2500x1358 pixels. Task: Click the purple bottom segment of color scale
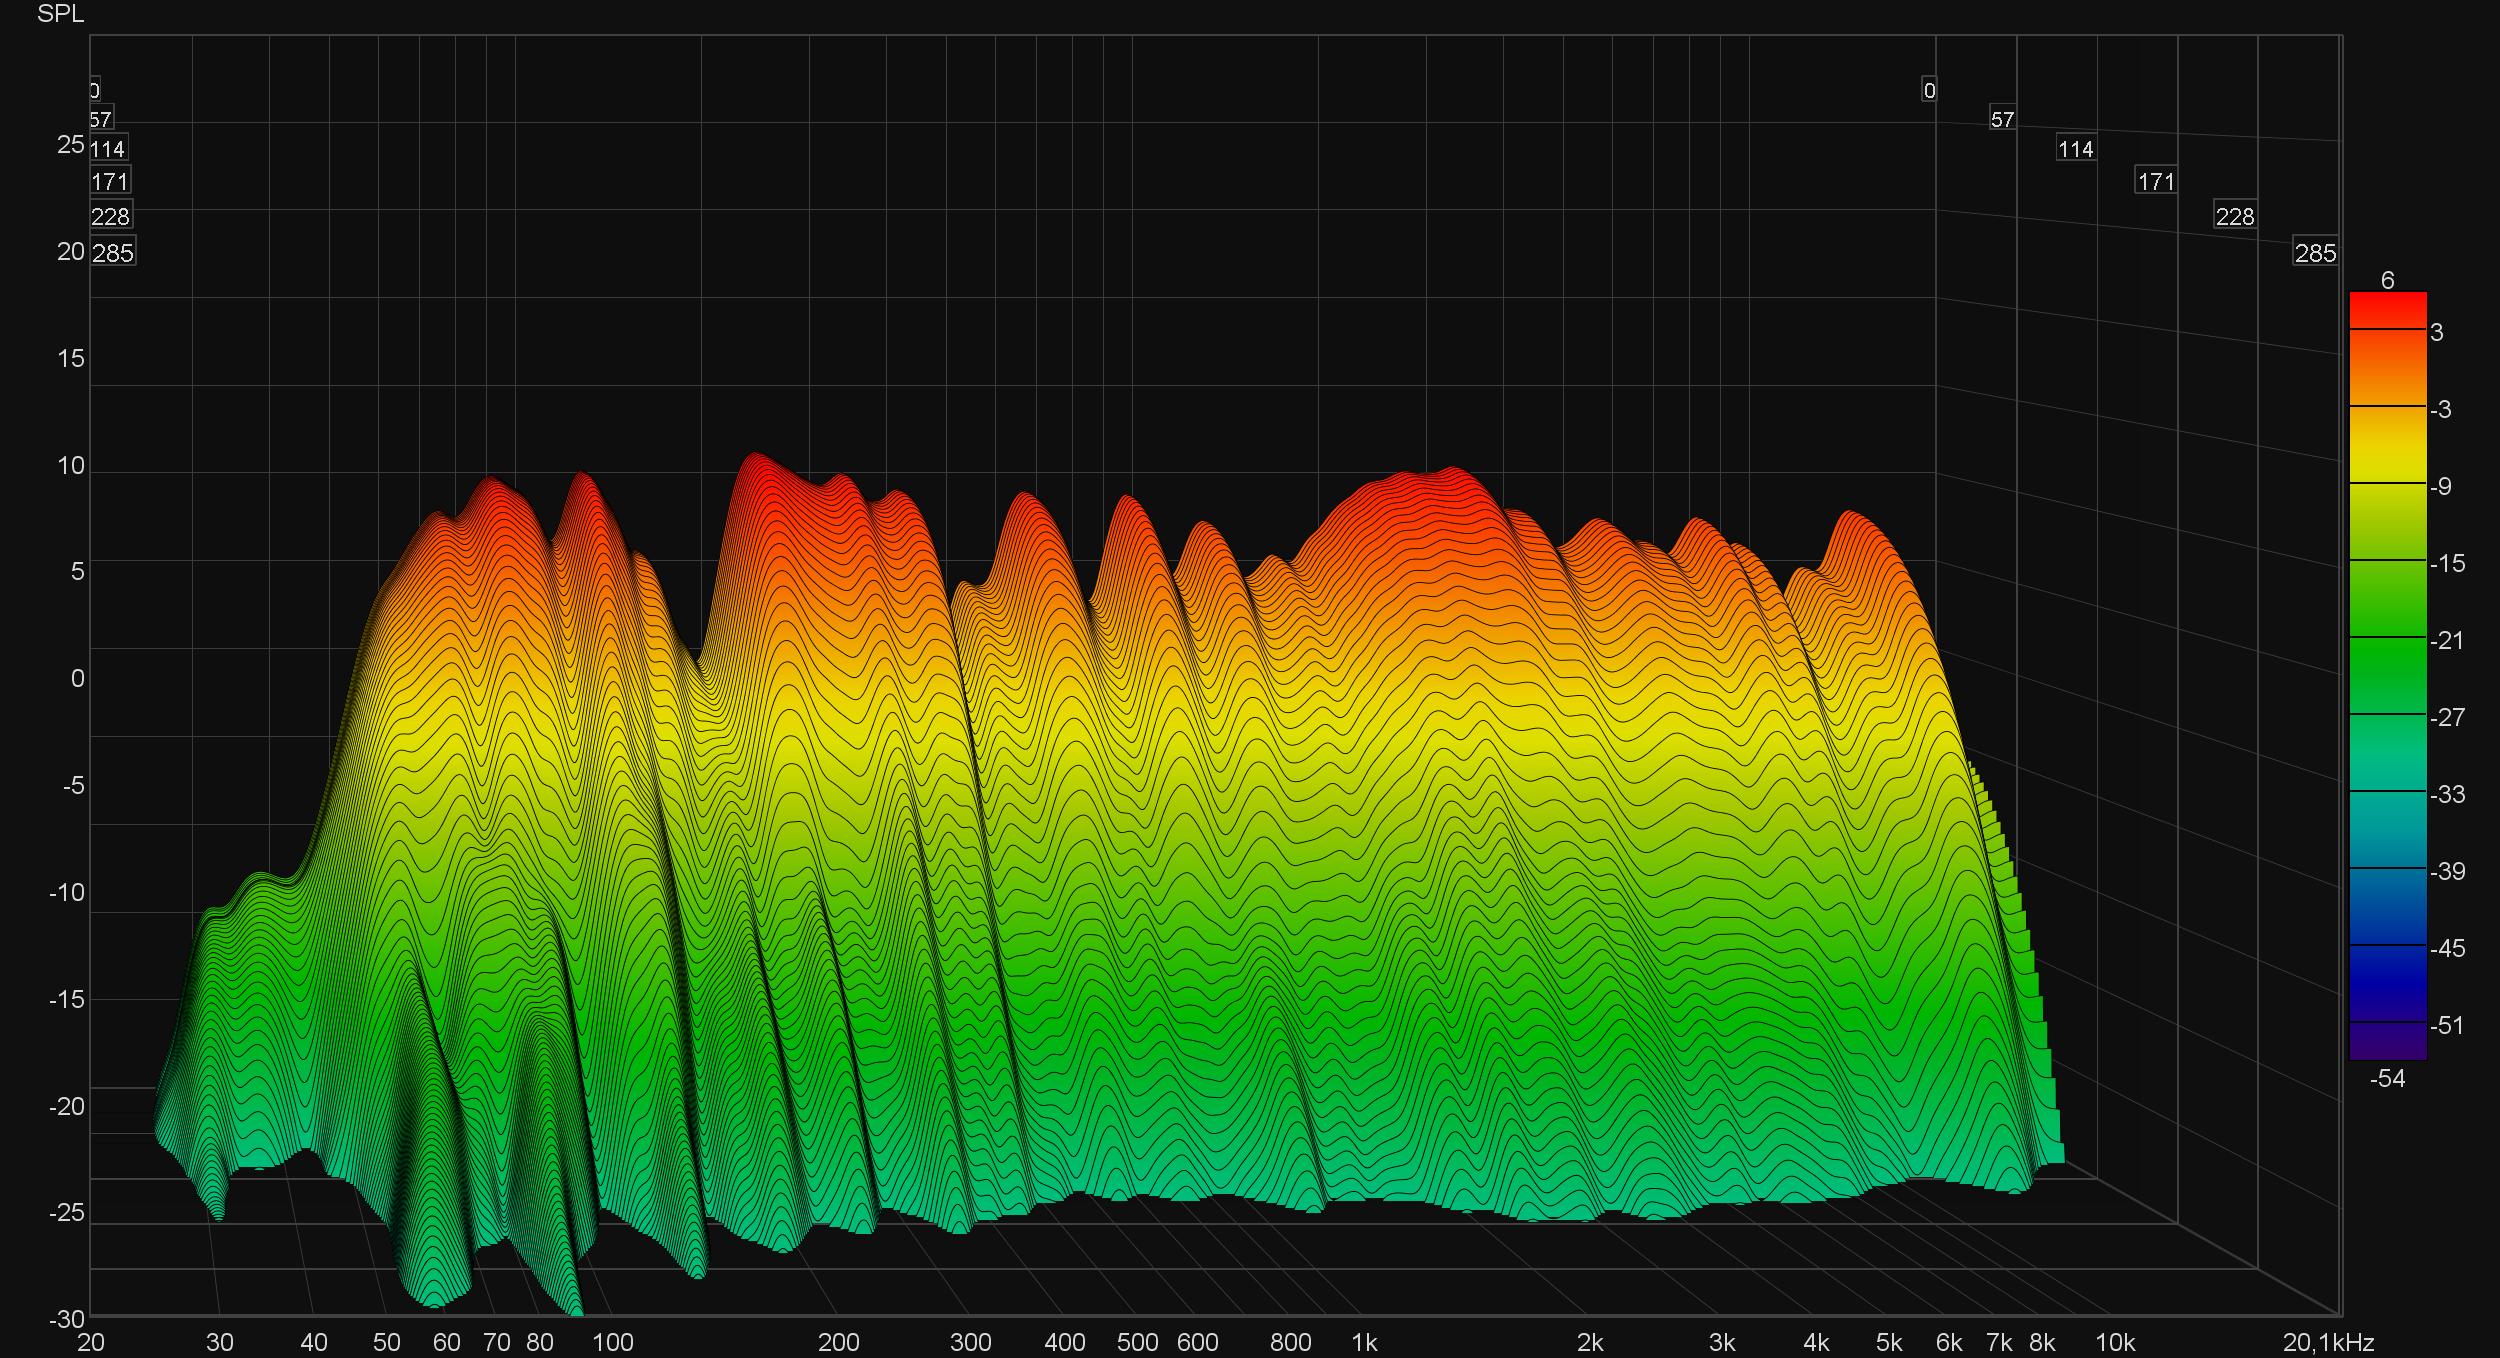coord(2387,1040)
